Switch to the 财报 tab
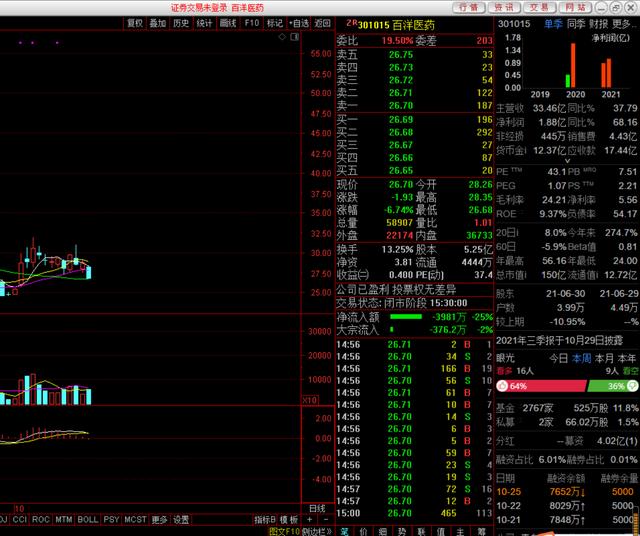Image resolution: width=640 pixels, height=536 pixels. click(598, 22)
